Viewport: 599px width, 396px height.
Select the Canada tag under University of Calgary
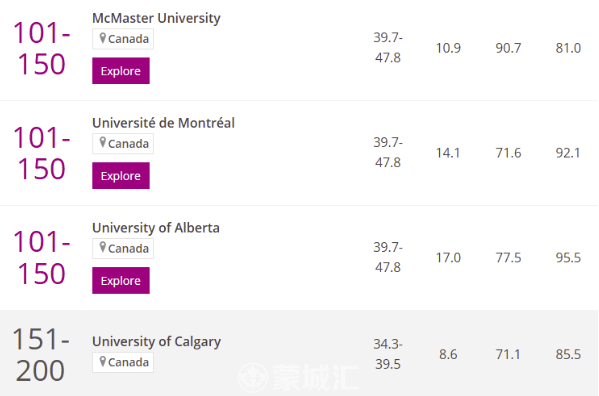tap(123, 362)
